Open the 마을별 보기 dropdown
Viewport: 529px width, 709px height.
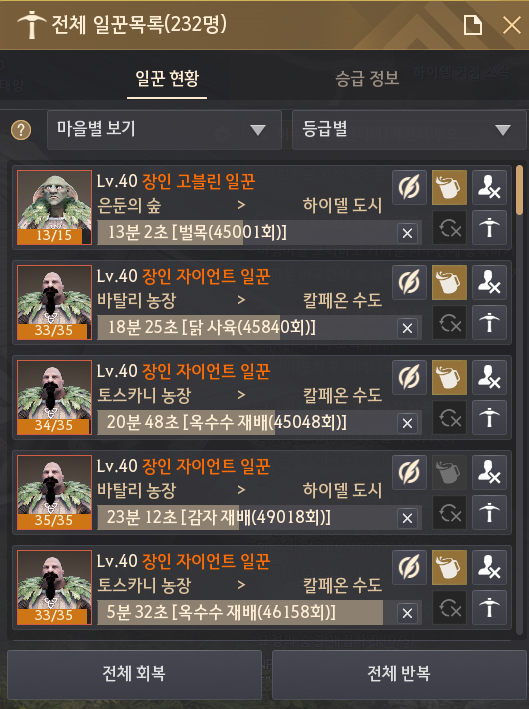[164, 130]
